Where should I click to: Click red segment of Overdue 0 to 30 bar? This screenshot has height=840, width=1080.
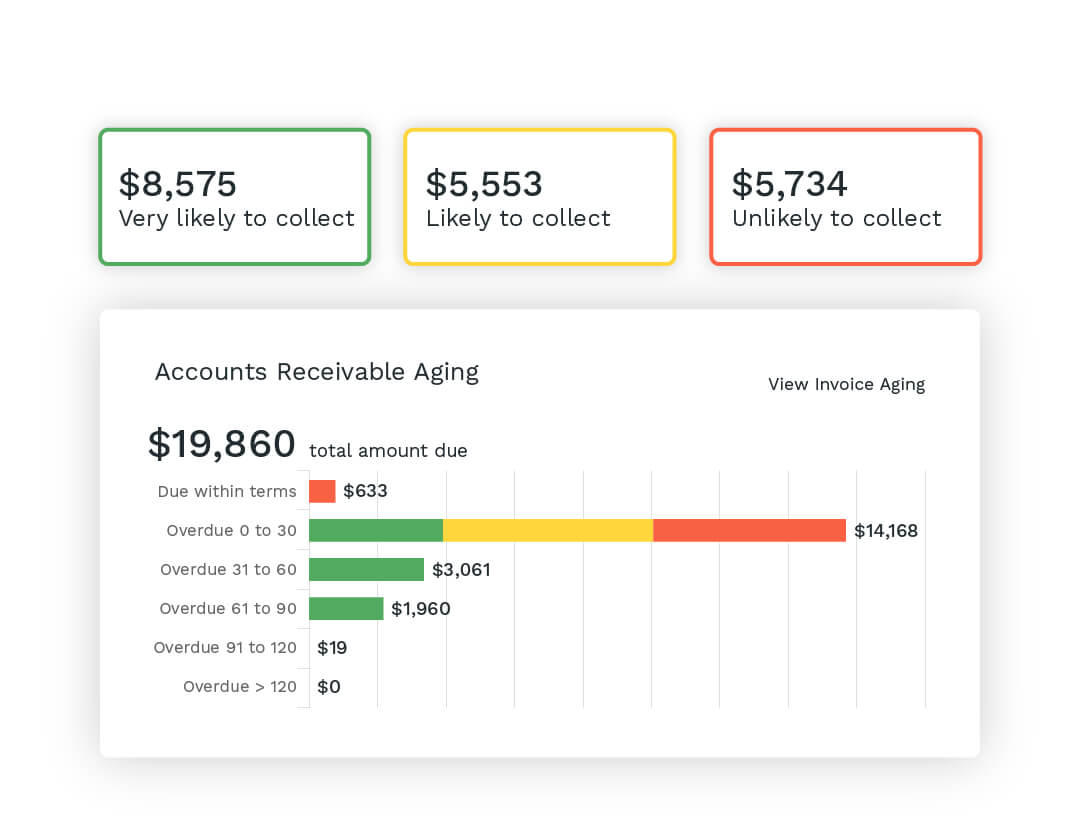click(x=749, y=530)
